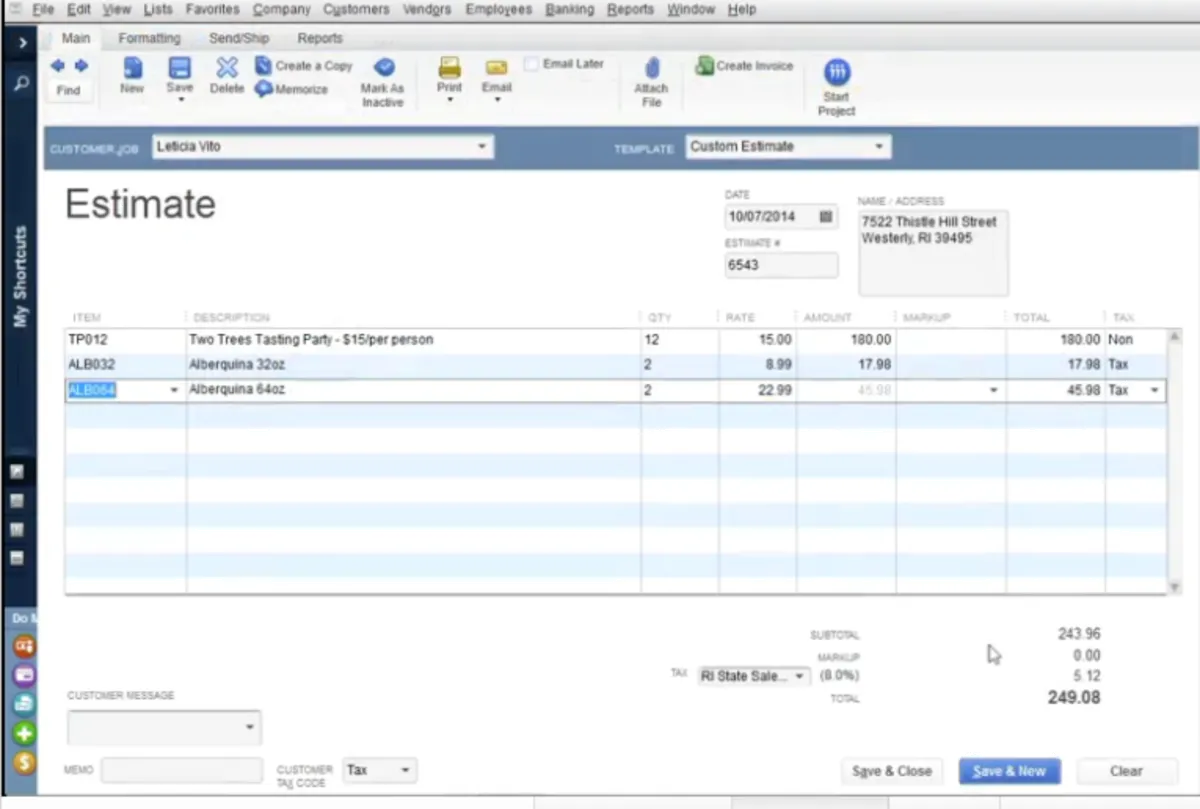Expand the My Shortcuts sidebar arrow

click(x=22, y=44)
